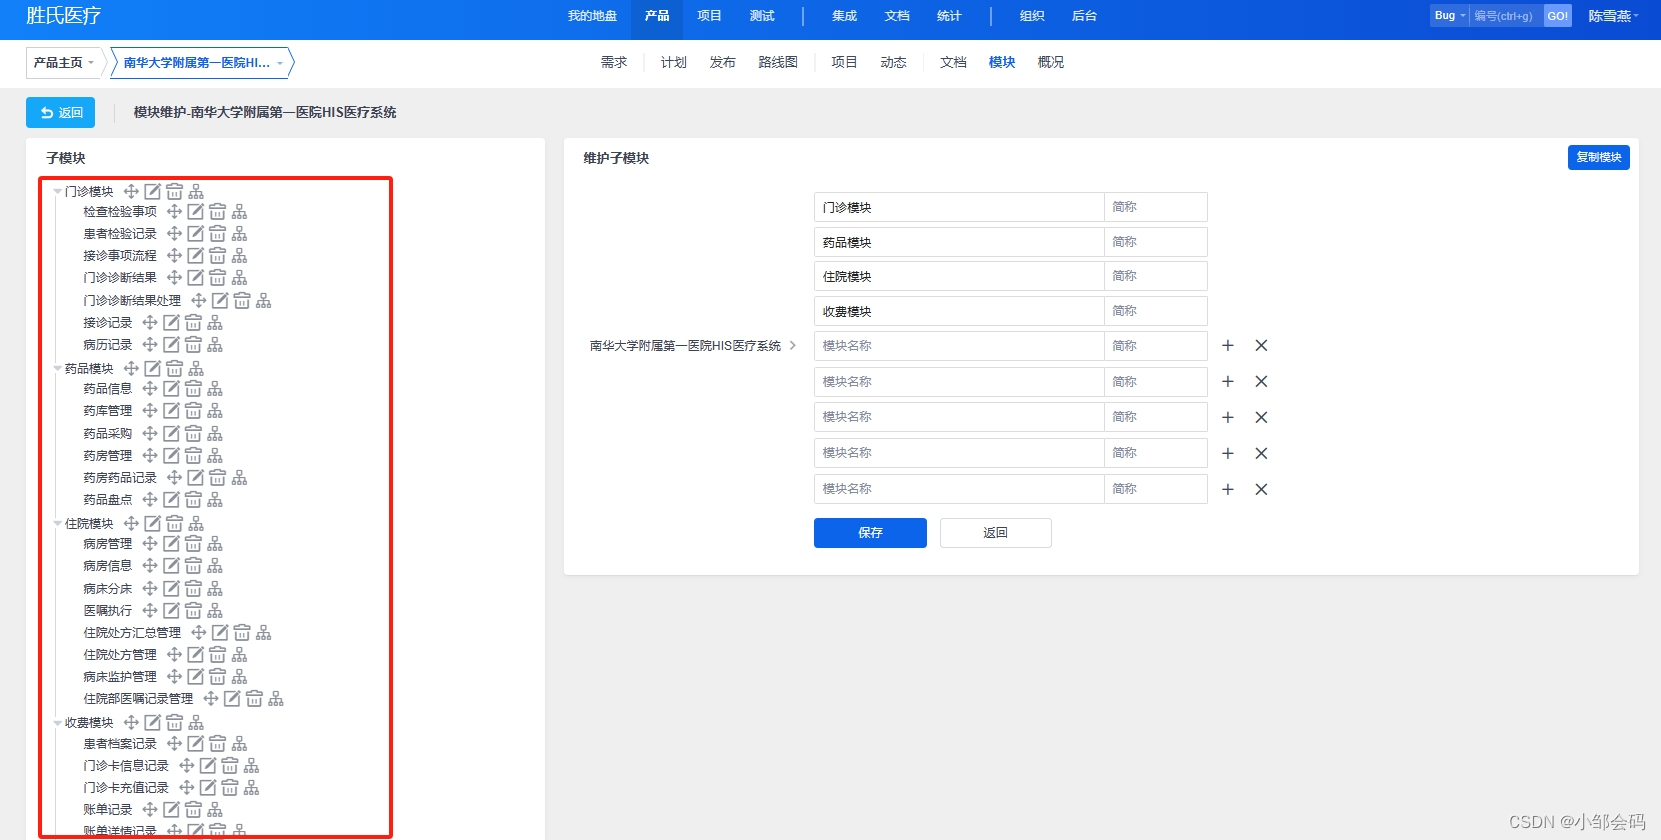Viewport: 1661px width, 840px height.
Task: Open child modules icon for 接诊记录
Action: tap(215, 323)
